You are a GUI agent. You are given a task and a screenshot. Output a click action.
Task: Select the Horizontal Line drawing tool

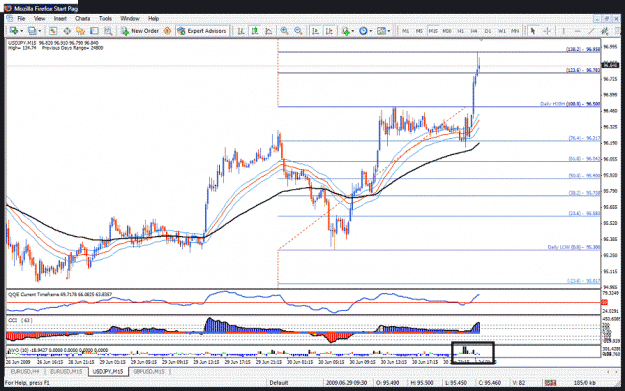tap(578, 31)
